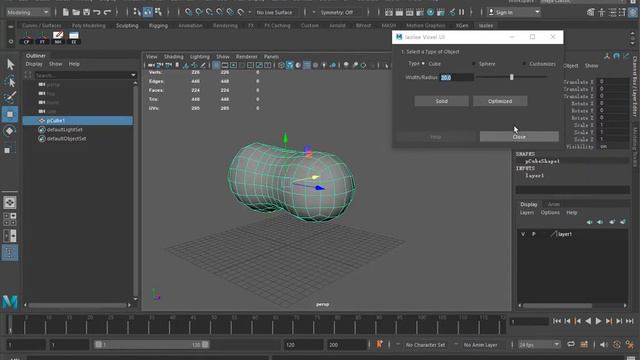
Task: Adjust the Width/Radius slider handle
Action: 511,77
